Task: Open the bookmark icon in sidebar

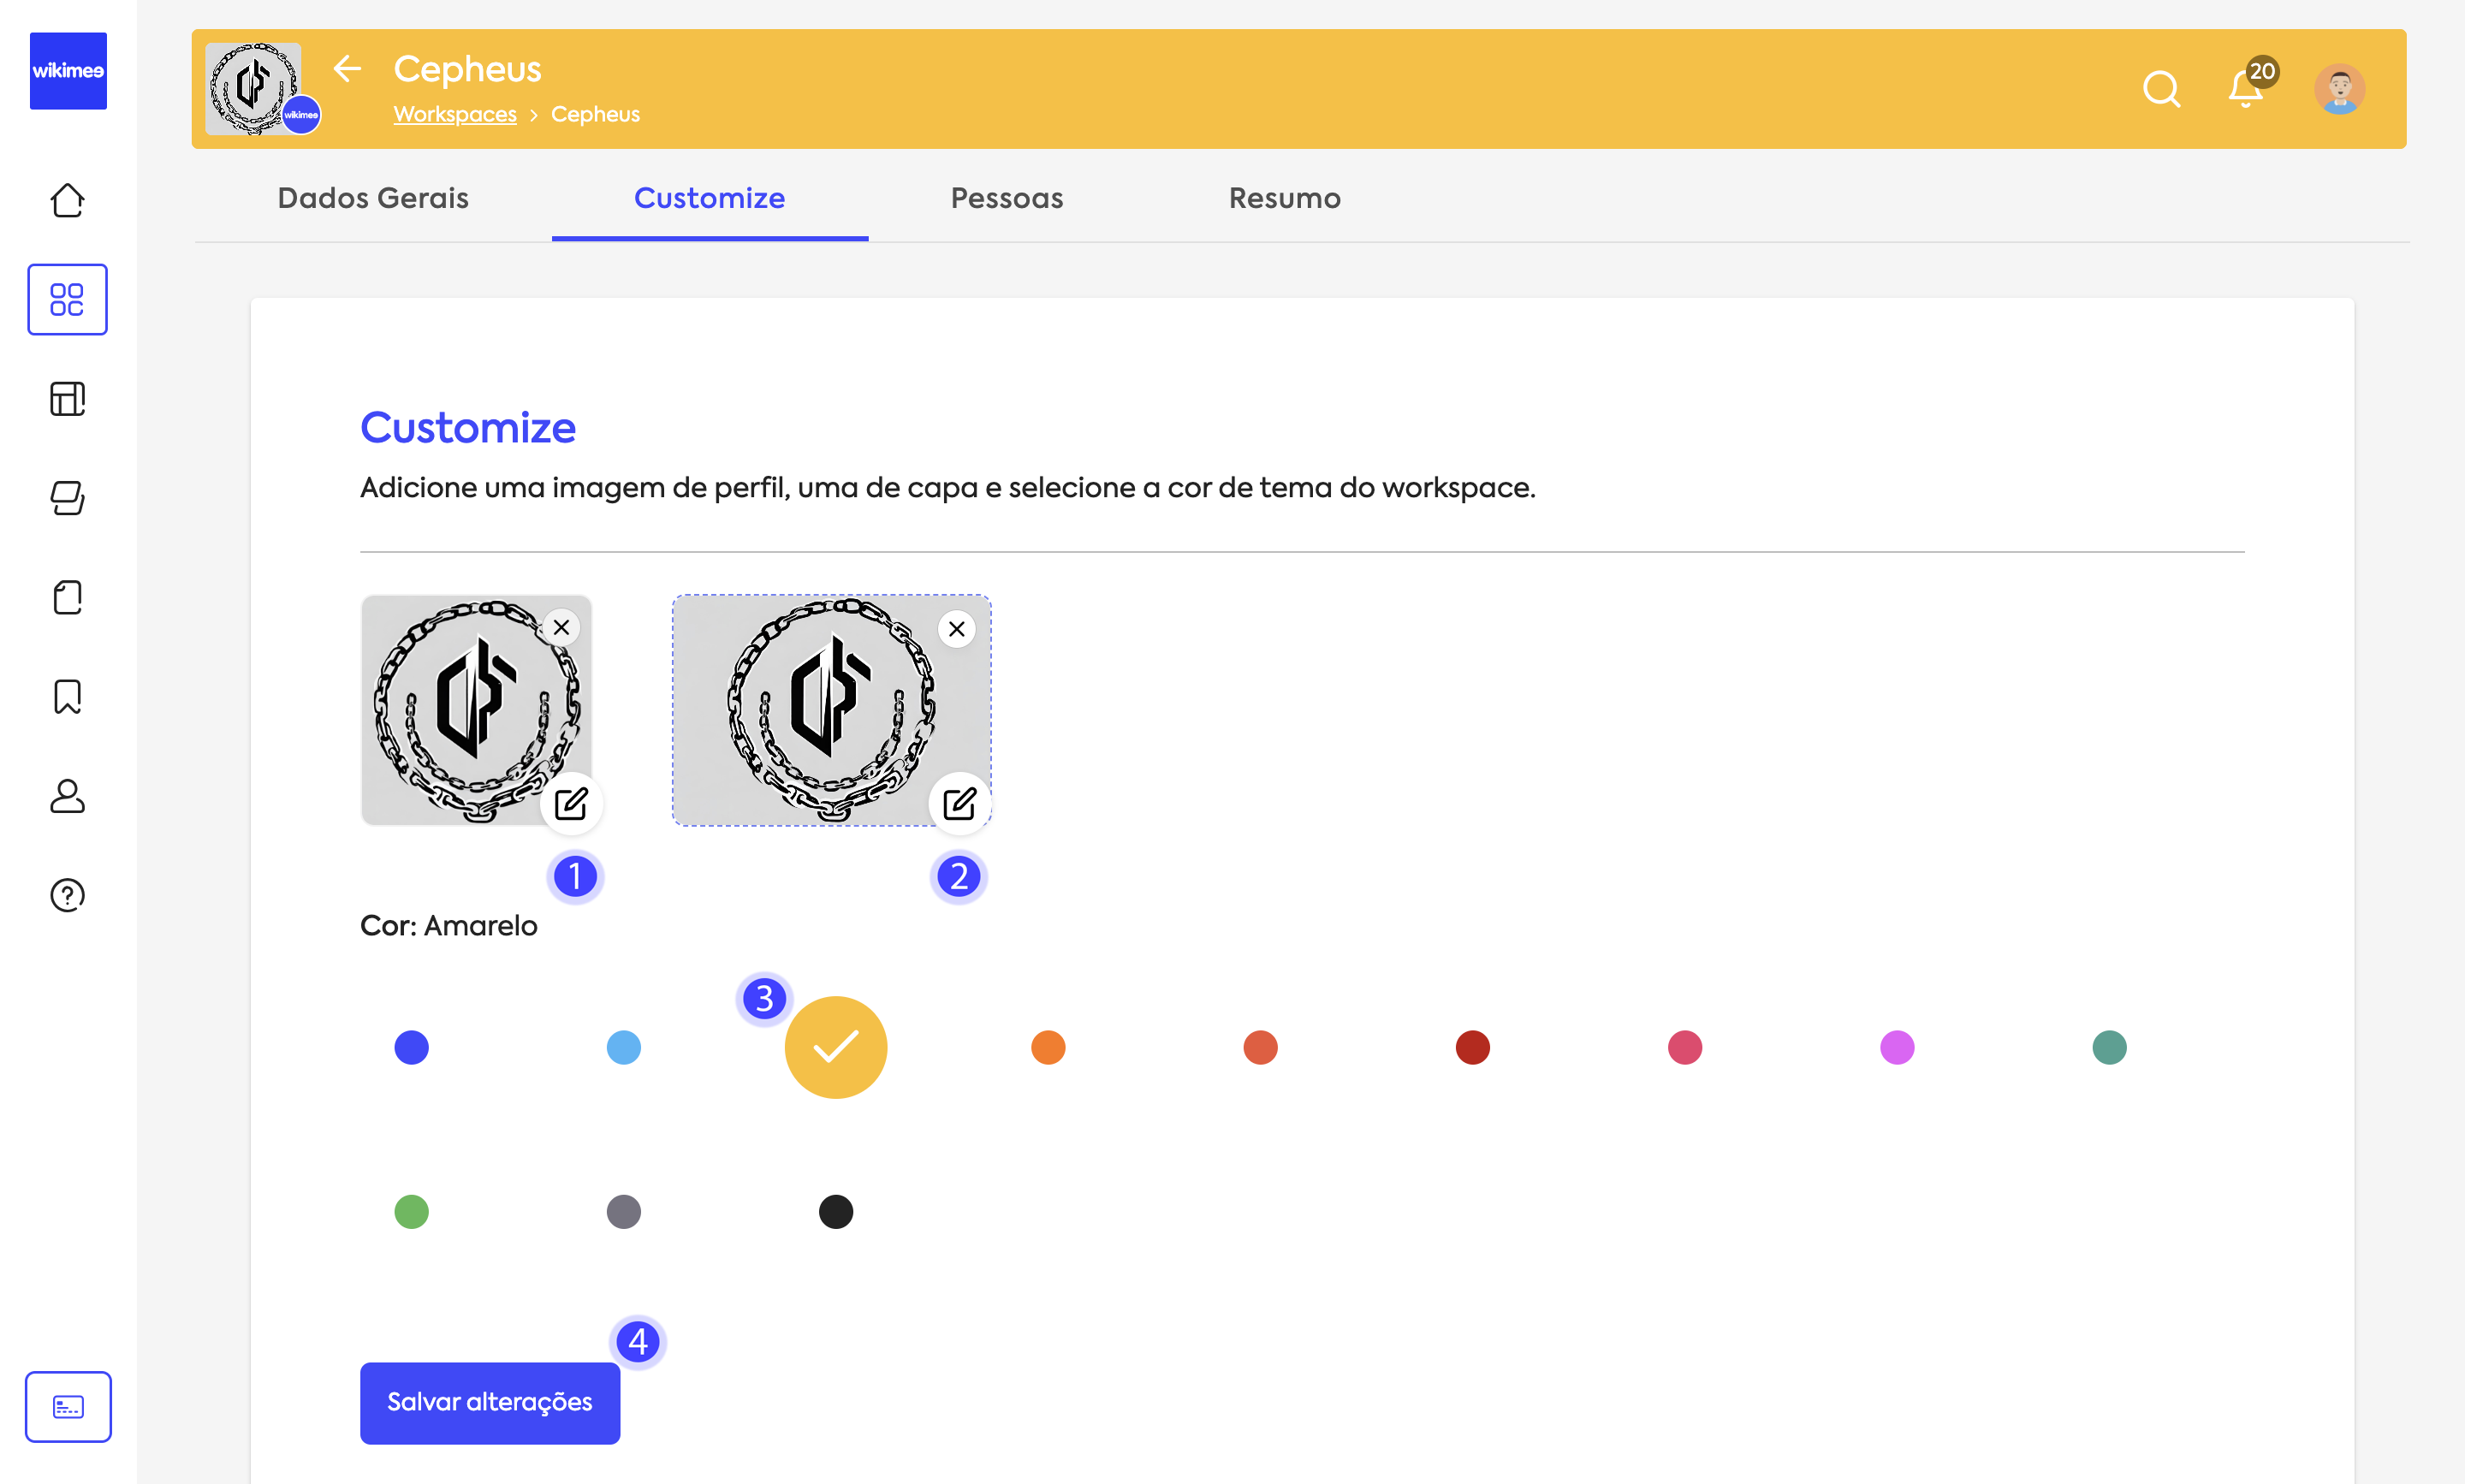Action: tap(67, 696)
